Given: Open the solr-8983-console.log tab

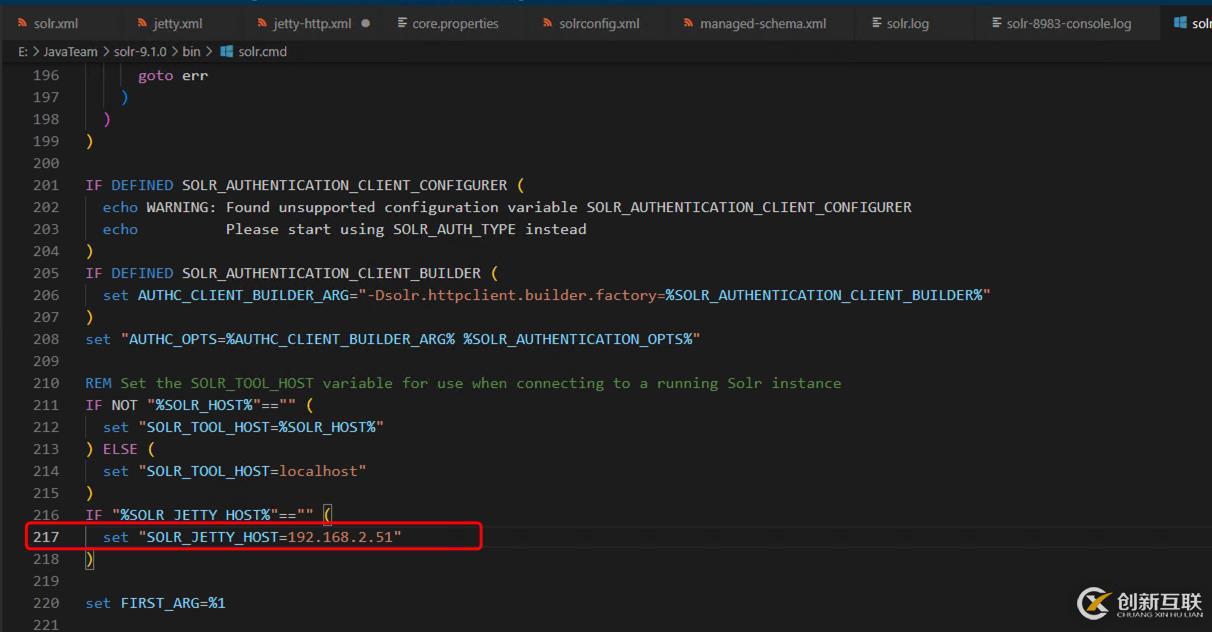Looking at the screenshot, I should click(1068, 23).
